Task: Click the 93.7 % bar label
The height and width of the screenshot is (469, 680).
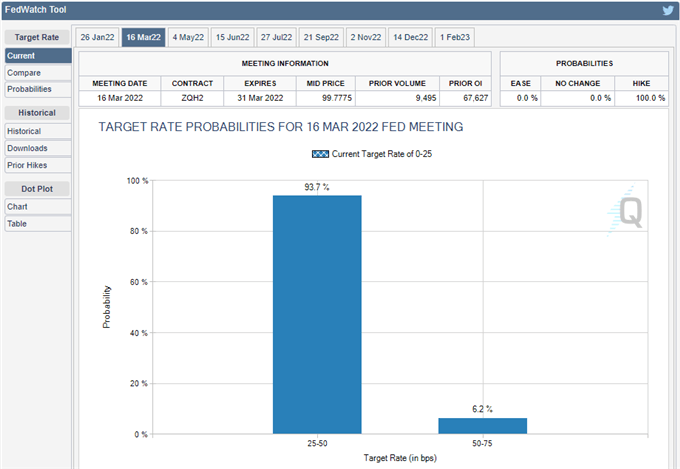Action: point(317,187)
